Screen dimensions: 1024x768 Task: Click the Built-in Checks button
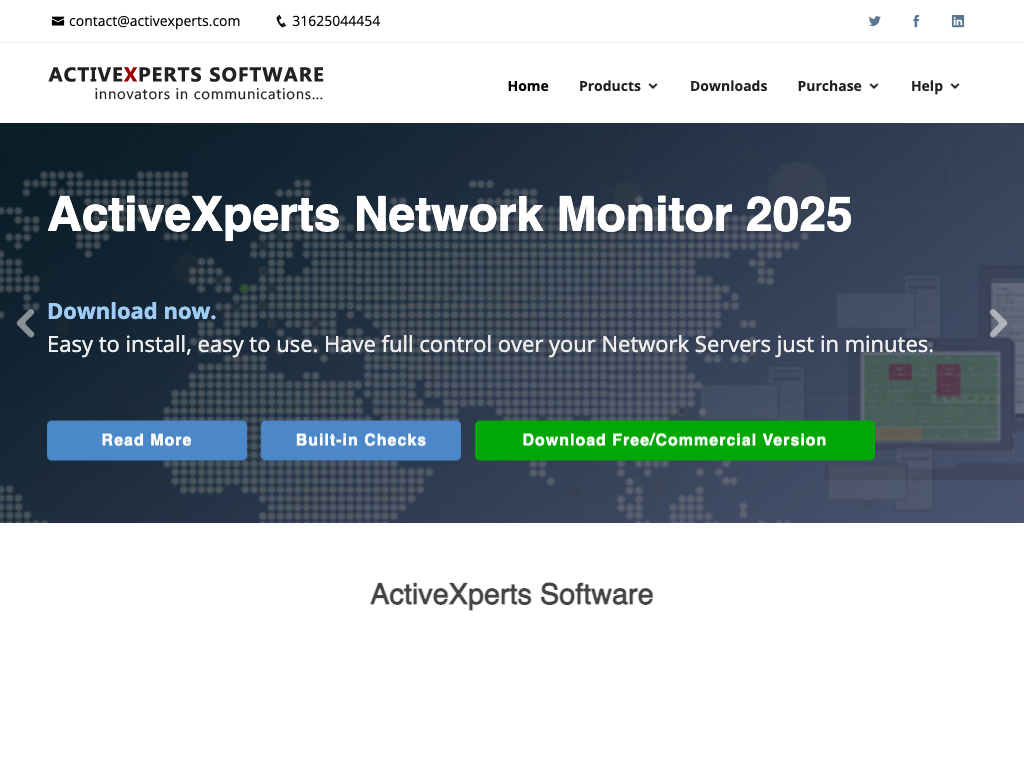tap(361, 440)
